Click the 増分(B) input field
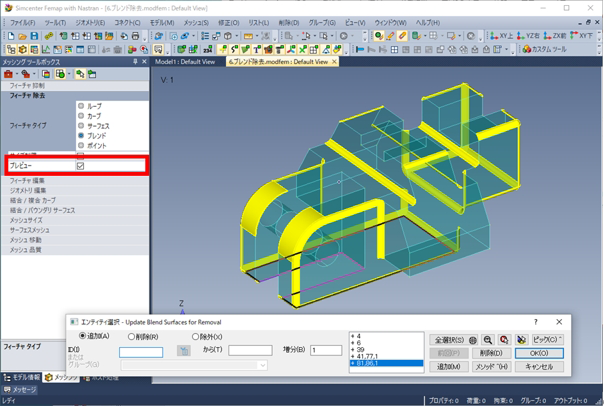 (x=326, y=350)
